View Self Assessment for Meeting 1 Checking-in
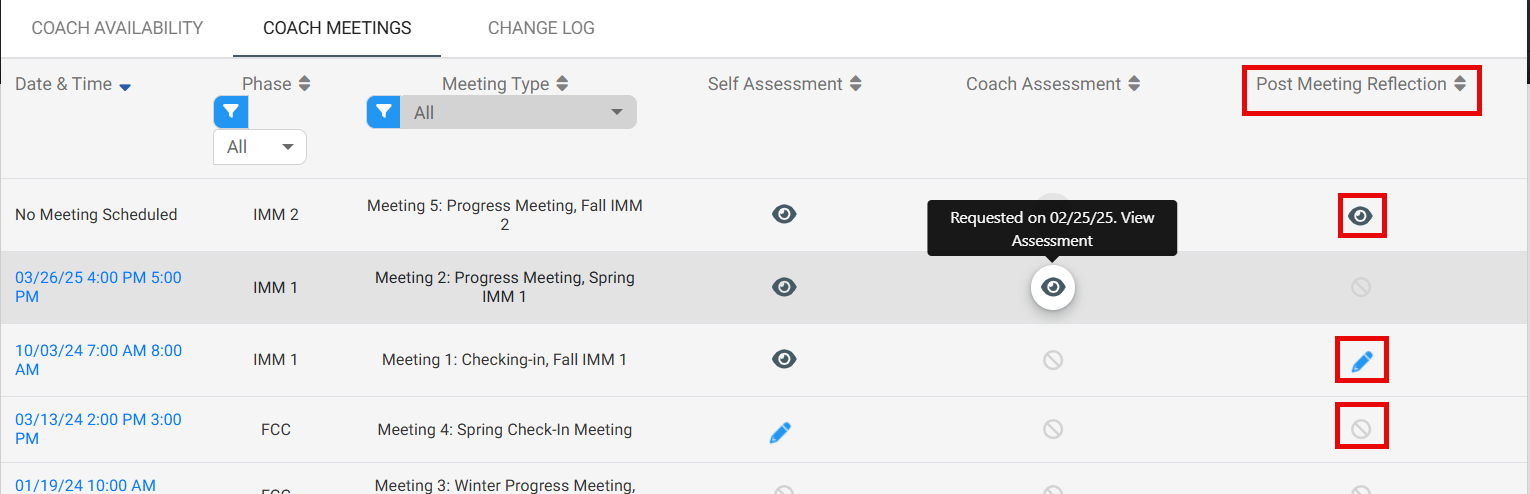Image resolution: width=1530 pixels, height=494 pixels. [784, 359]
